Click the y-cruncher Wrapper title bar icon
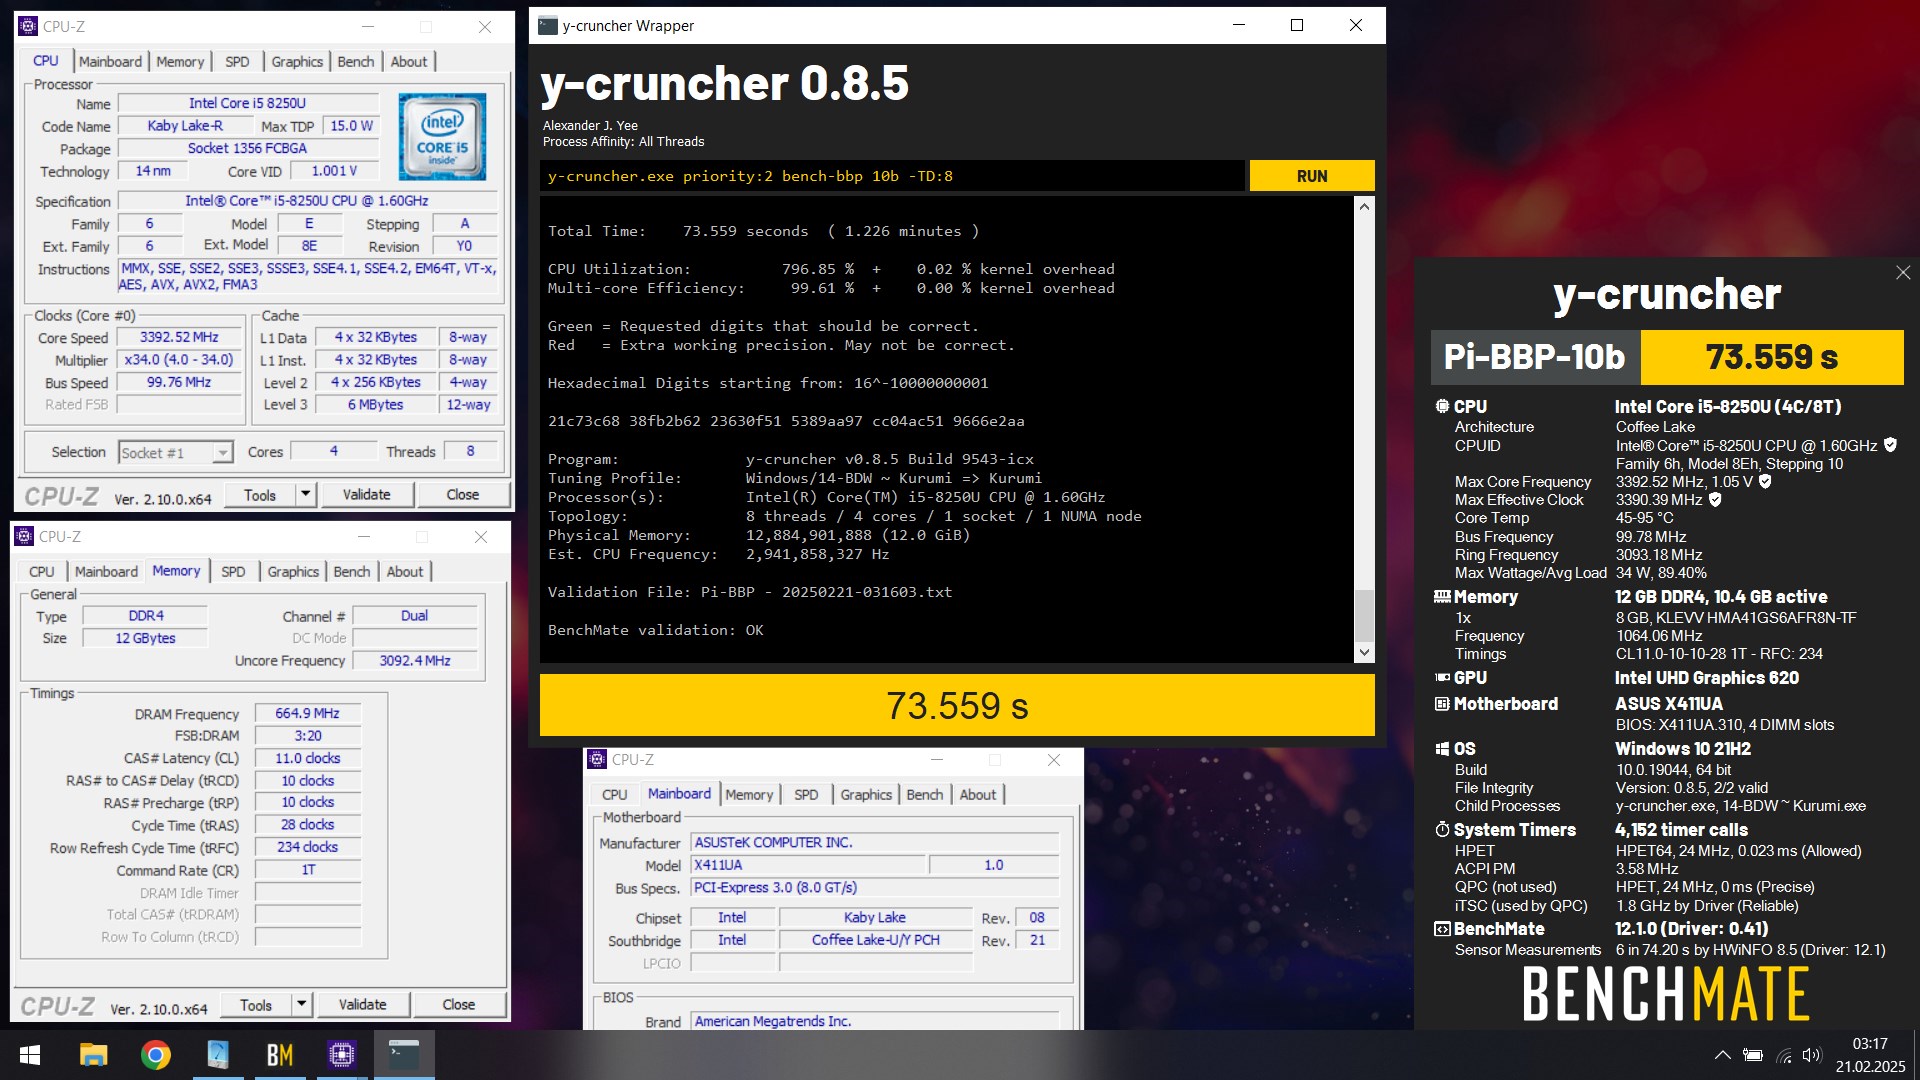This screenshot has height=1080, width=1920. click(547, 26)
